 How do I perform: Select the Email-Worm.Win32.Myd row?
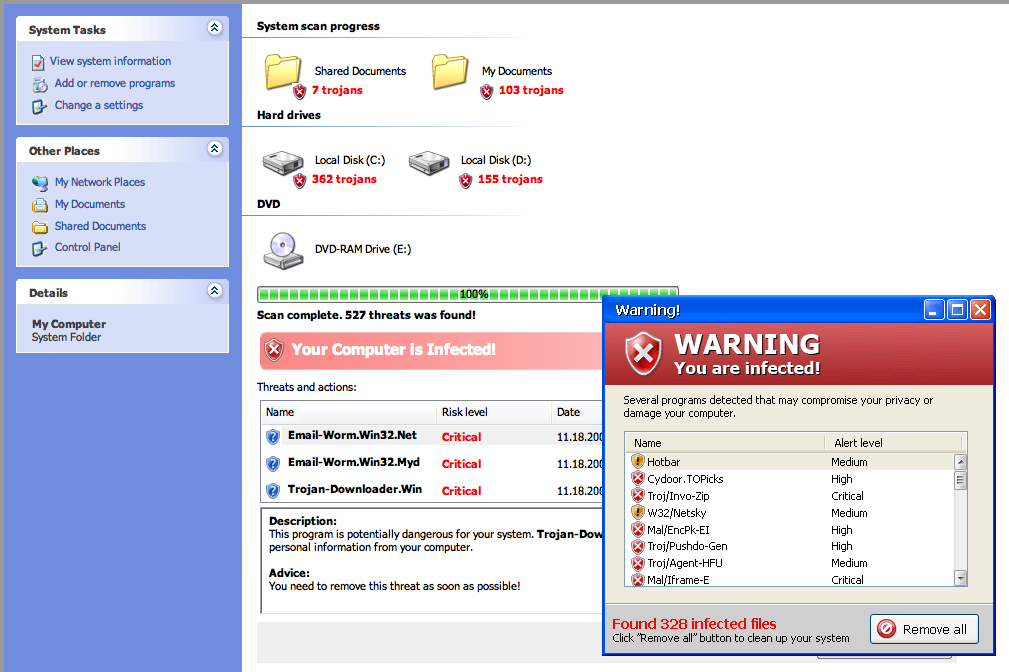[432, 463]
